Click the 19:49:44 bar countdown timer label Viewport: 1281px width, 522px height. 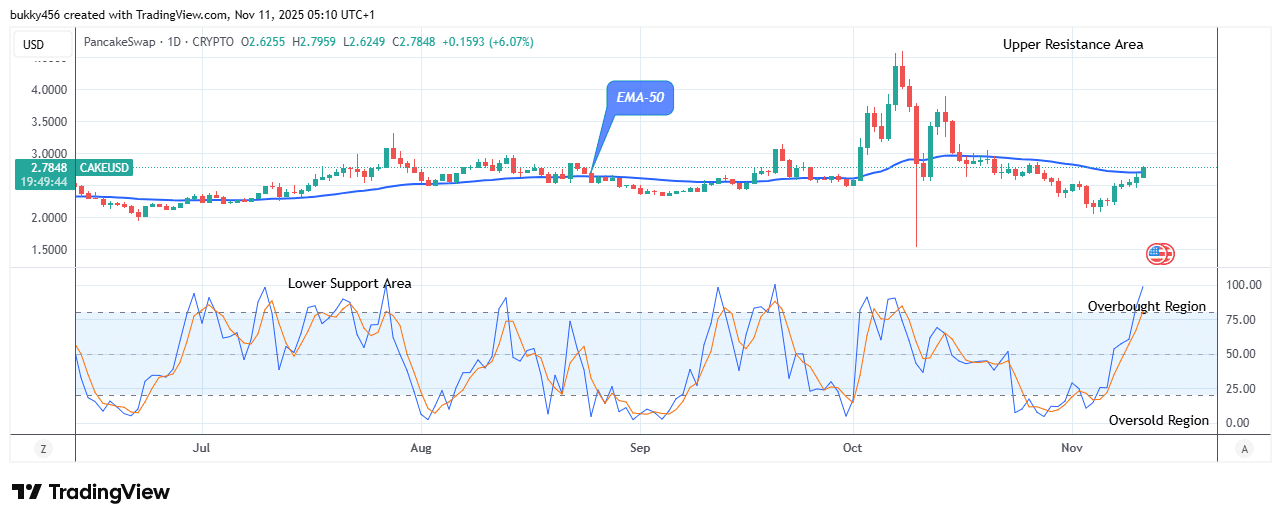(x=35, y=182)
